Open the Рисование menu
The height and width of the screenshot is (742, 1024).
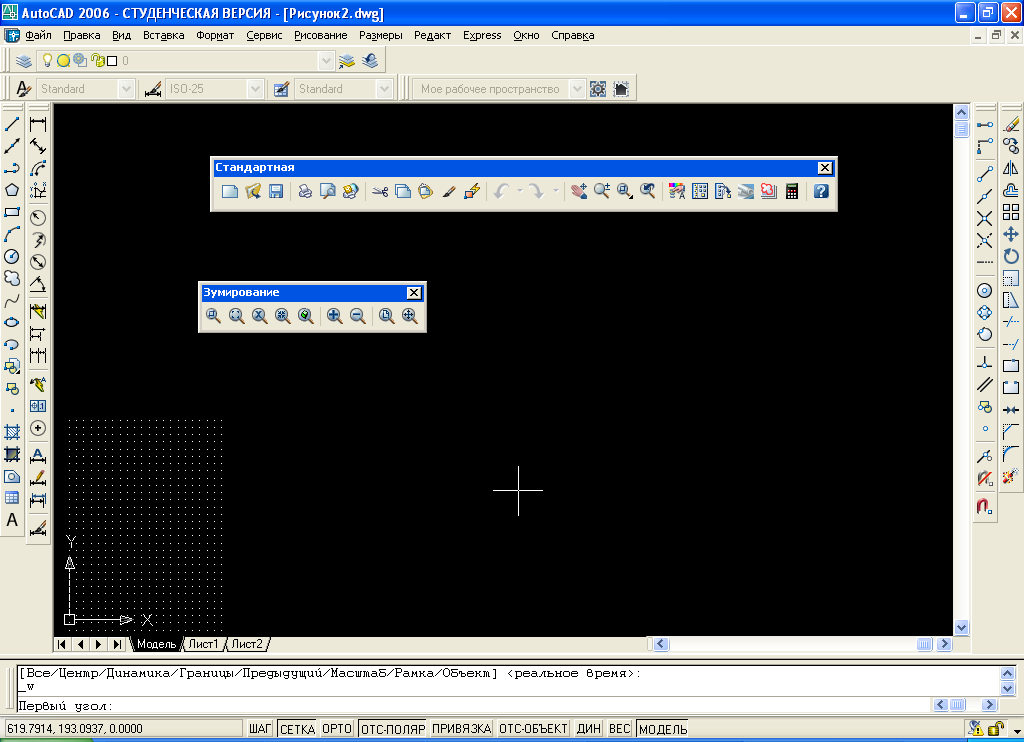[321, 35]
